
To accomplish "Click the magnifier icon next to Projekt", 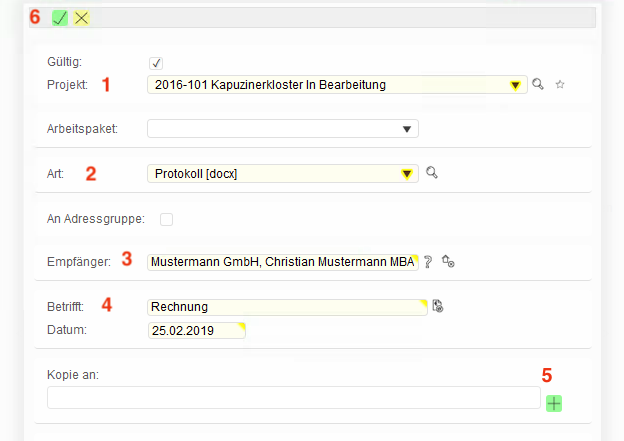I will click(538, 85).
